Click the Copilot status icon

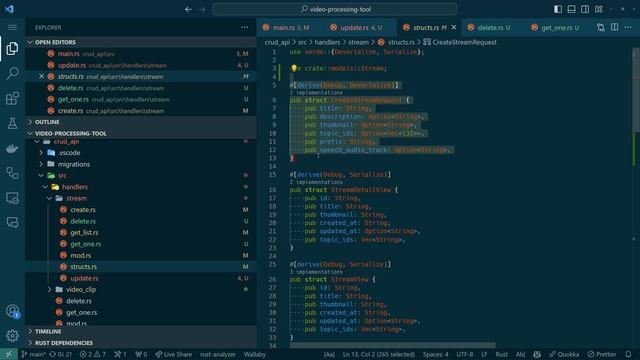537,354
